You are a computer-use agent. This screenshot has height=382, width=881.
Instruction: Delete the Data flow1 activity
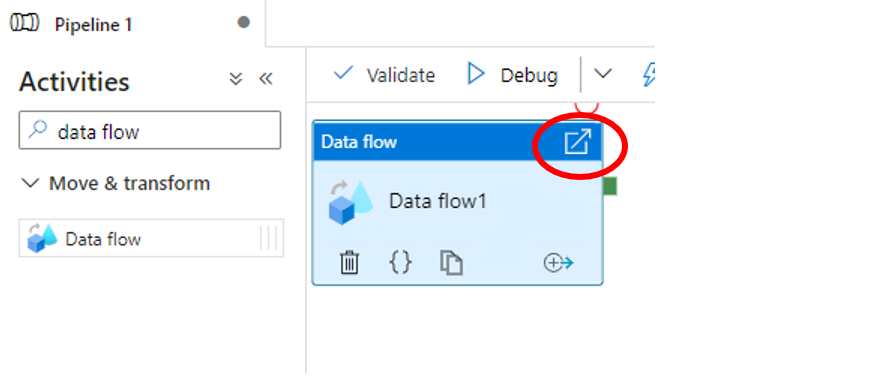pyautogui.click(x=349, y=262)
